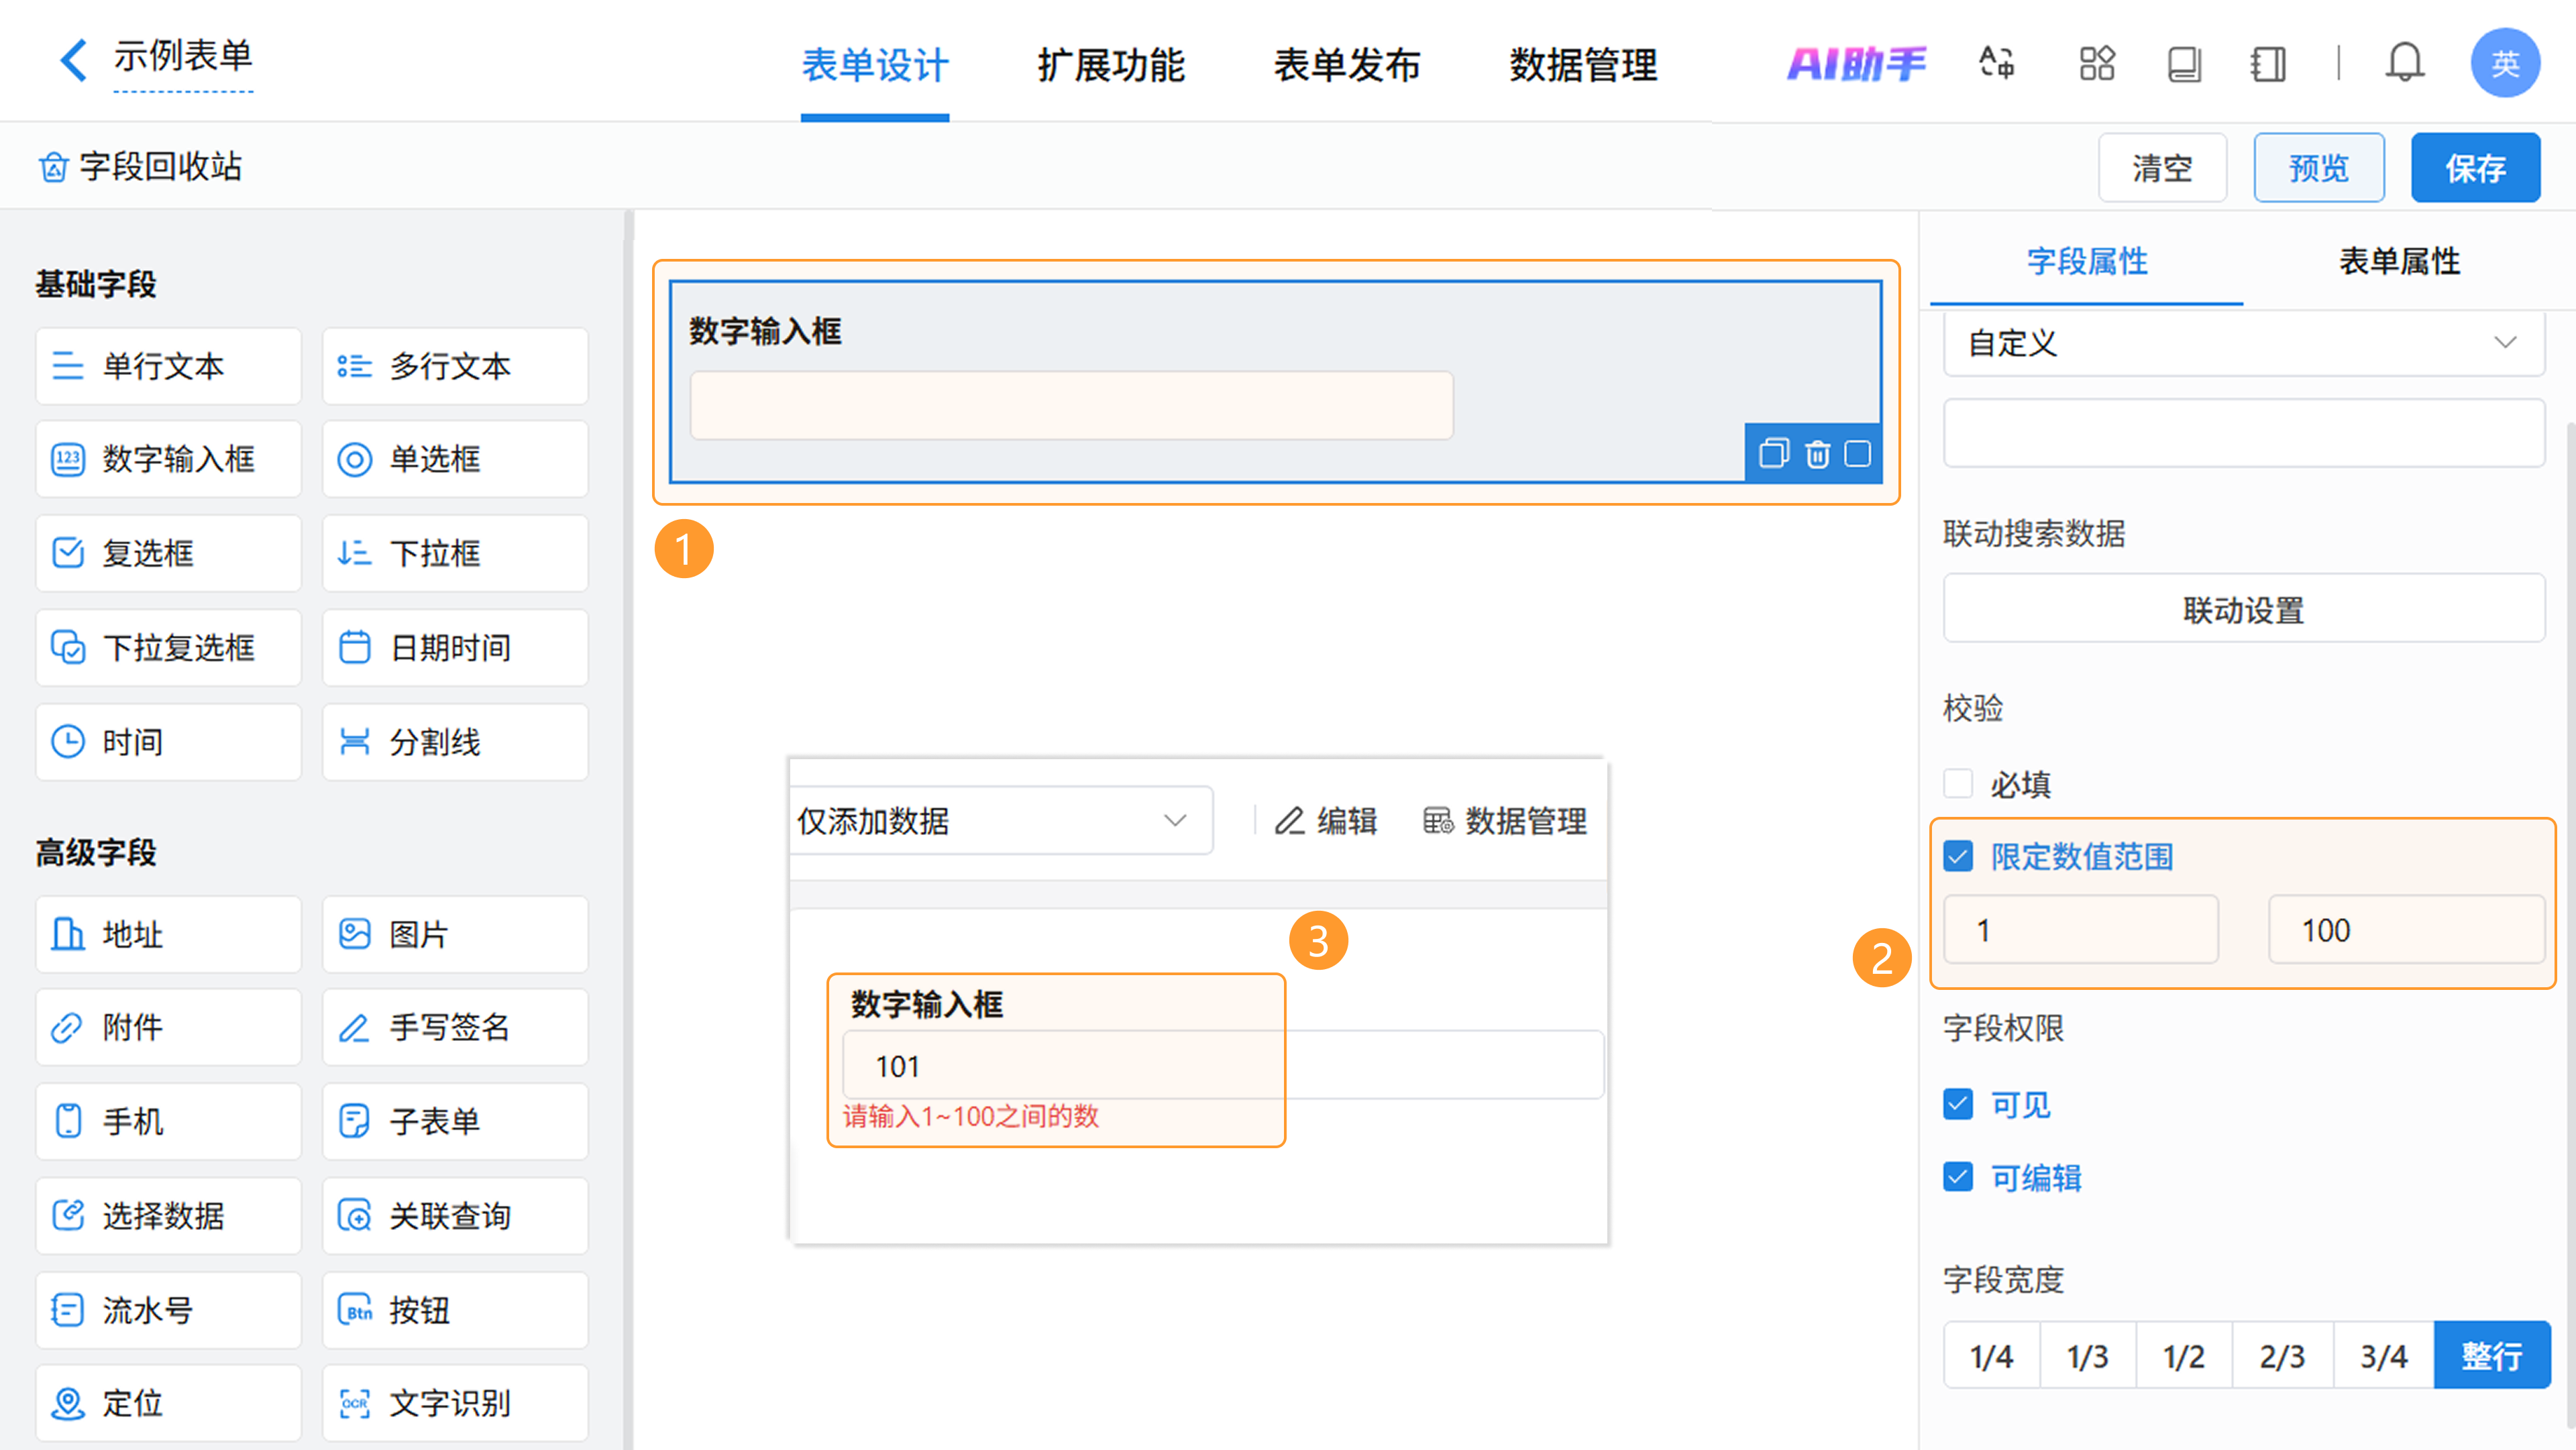Add the 手写签名 field
Screen dimensions: 2576x1450
455,1027
